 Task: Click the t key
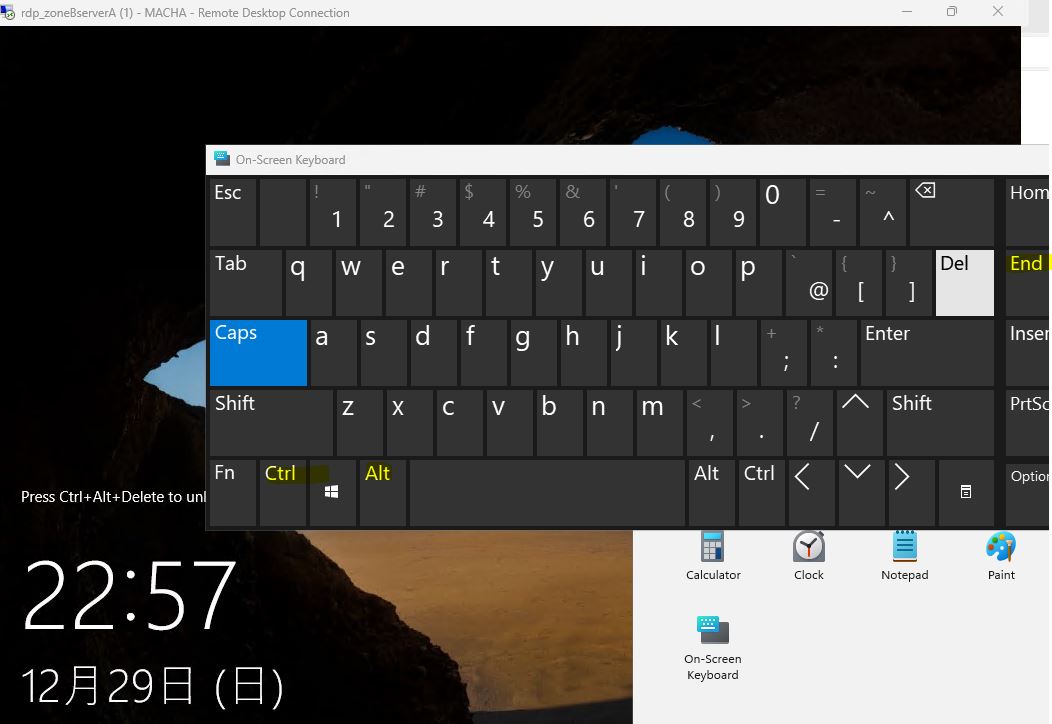point(509,282)
